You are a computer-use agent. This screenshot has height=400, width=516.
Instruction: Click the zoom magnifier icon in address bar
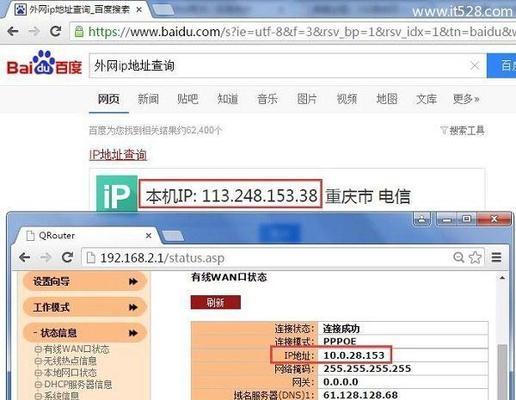pos(459,257)
